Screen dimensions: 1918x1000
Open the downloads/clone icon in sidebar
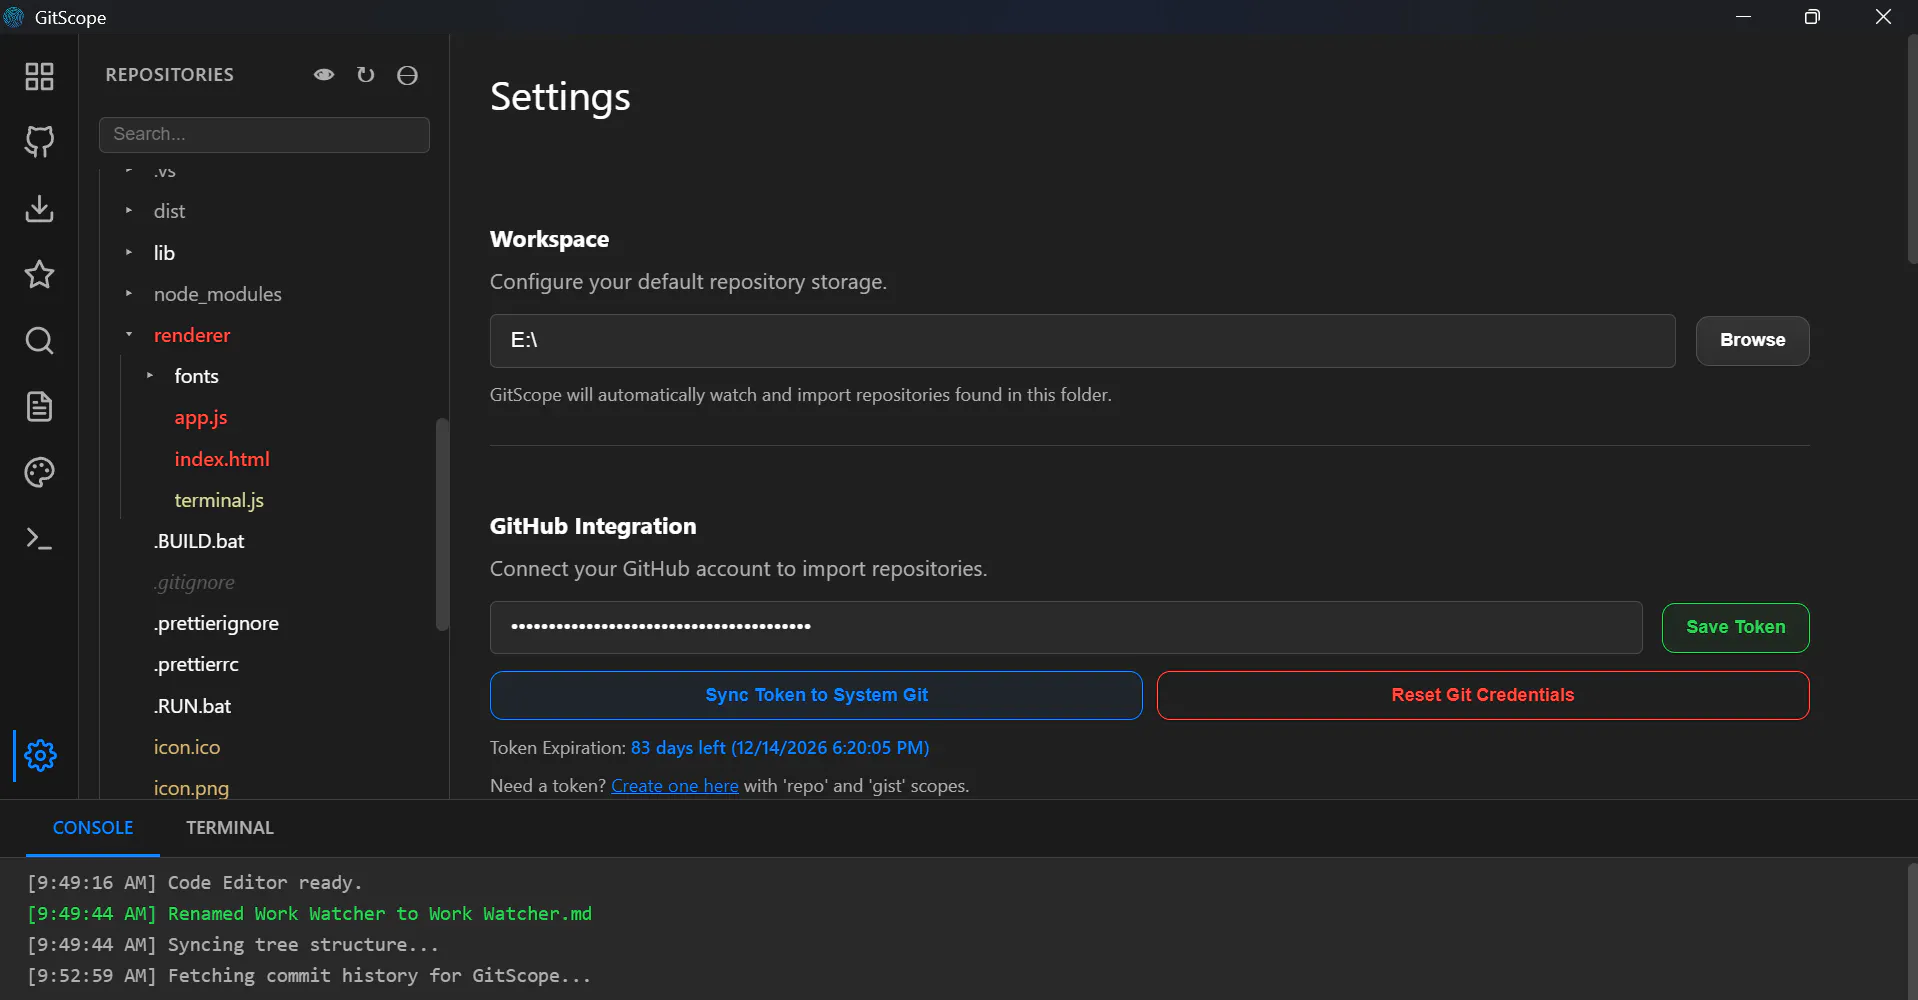(39, 208)
